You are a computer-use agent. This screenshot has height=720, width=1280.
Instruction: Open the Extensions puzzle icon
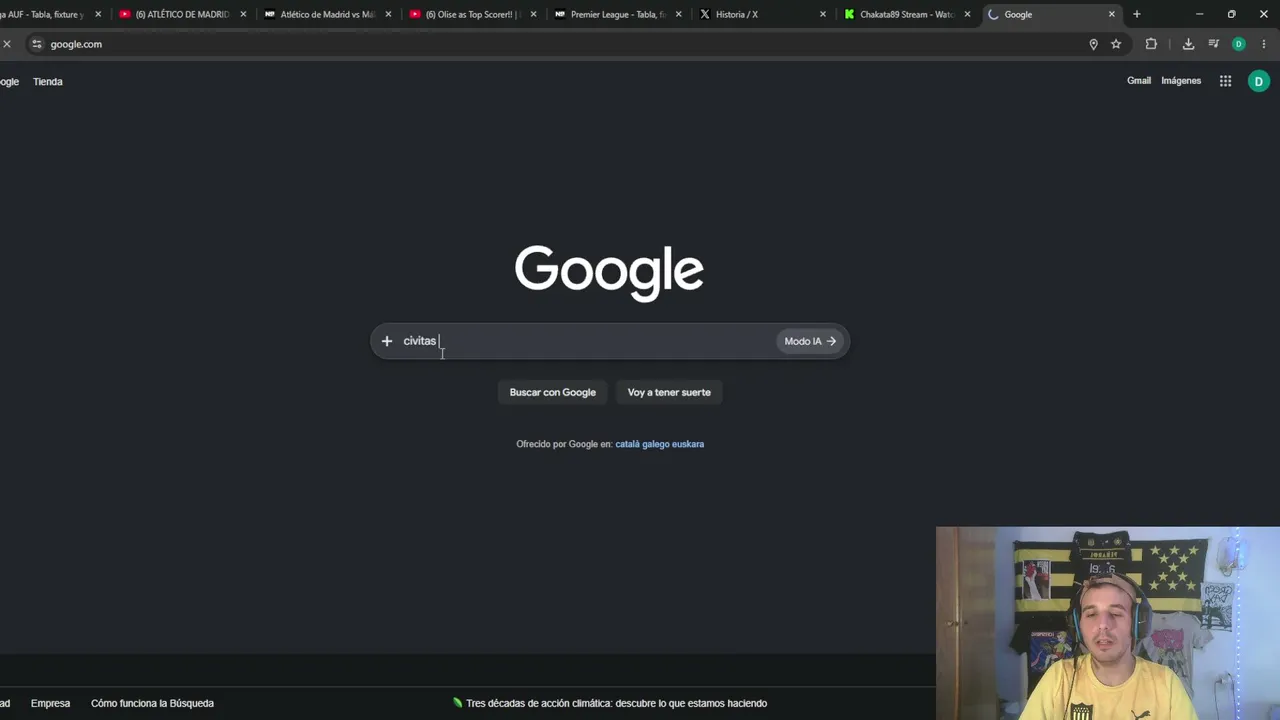[x=1151, y=44]
